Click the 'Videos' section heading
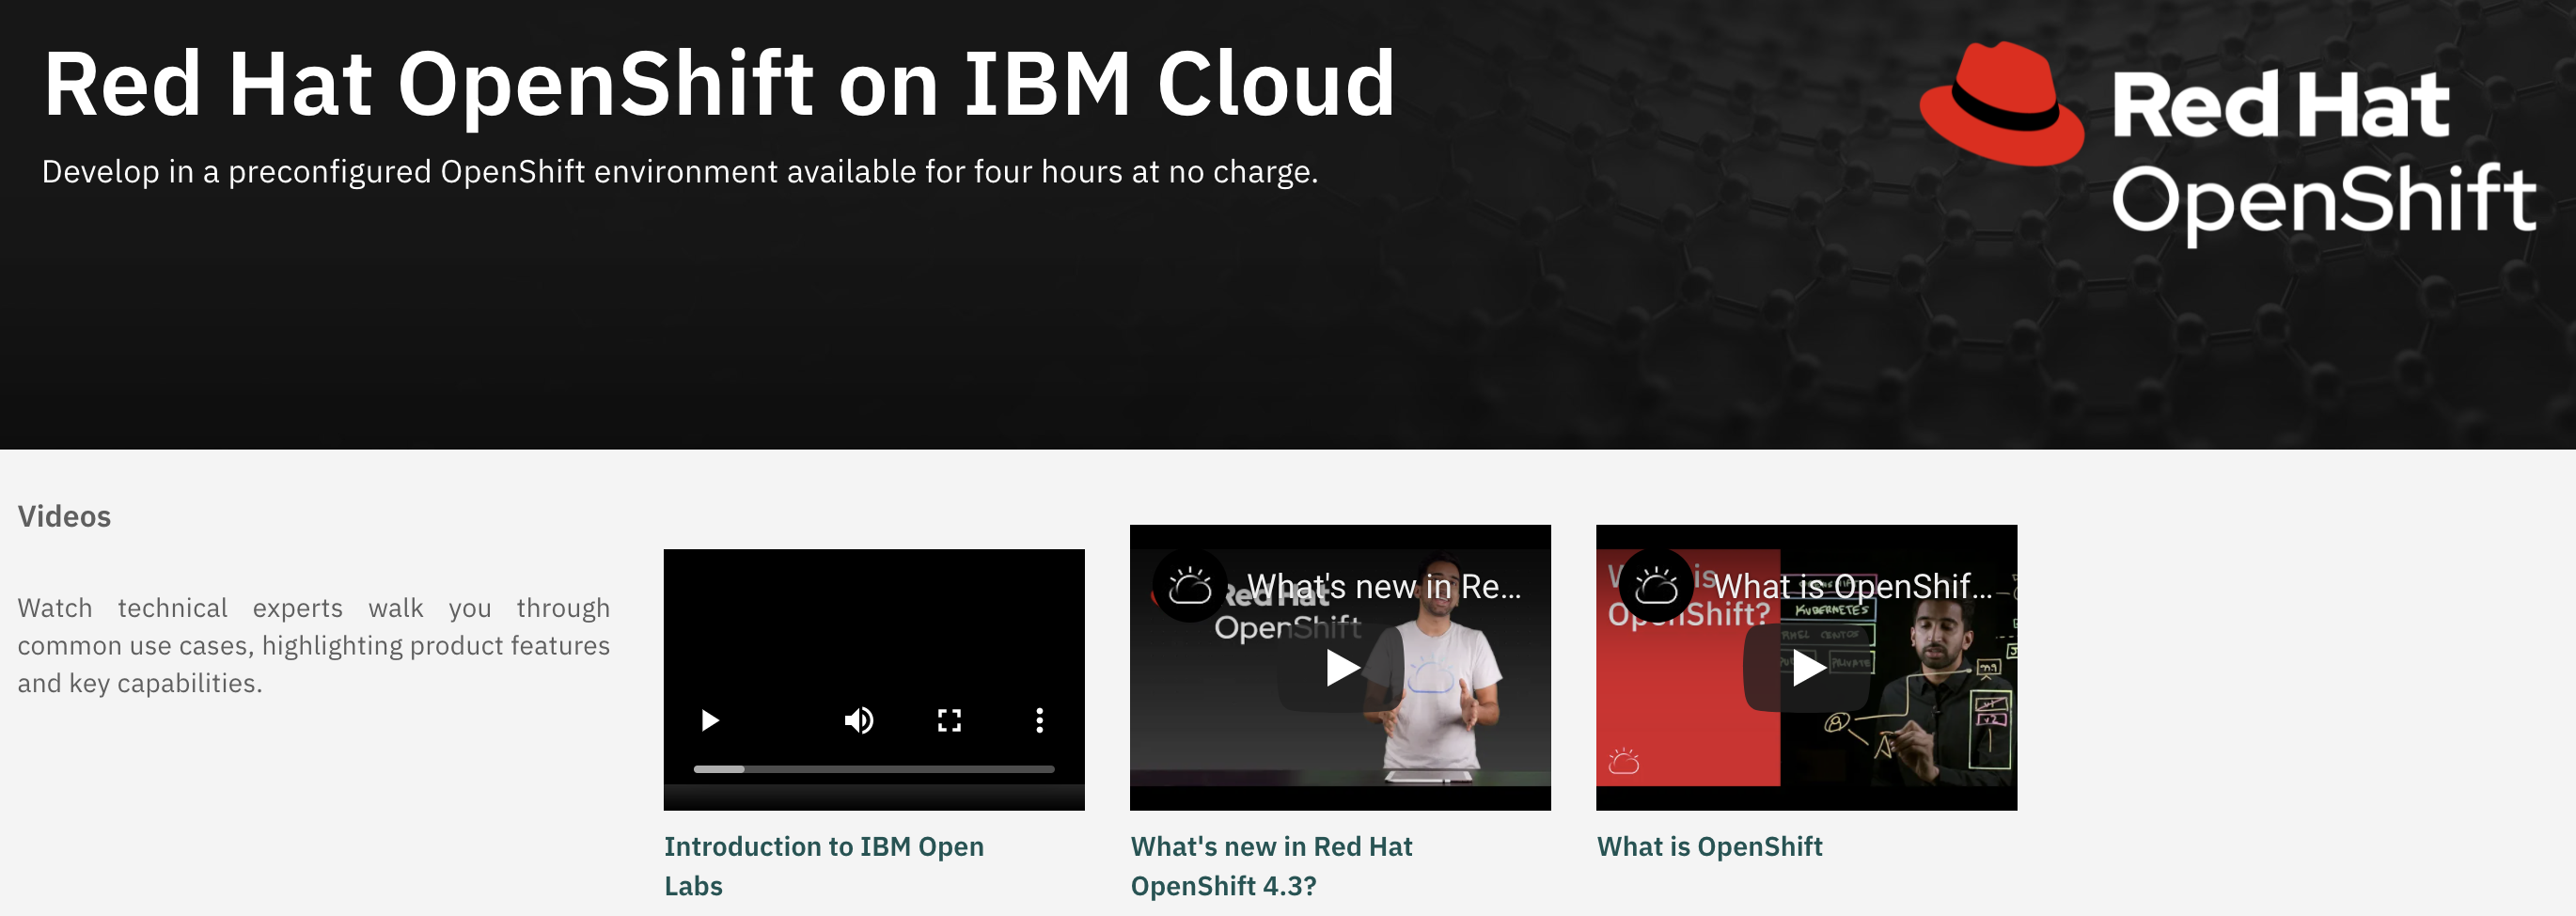This screenshot has height=916, width=2576. 64,516
